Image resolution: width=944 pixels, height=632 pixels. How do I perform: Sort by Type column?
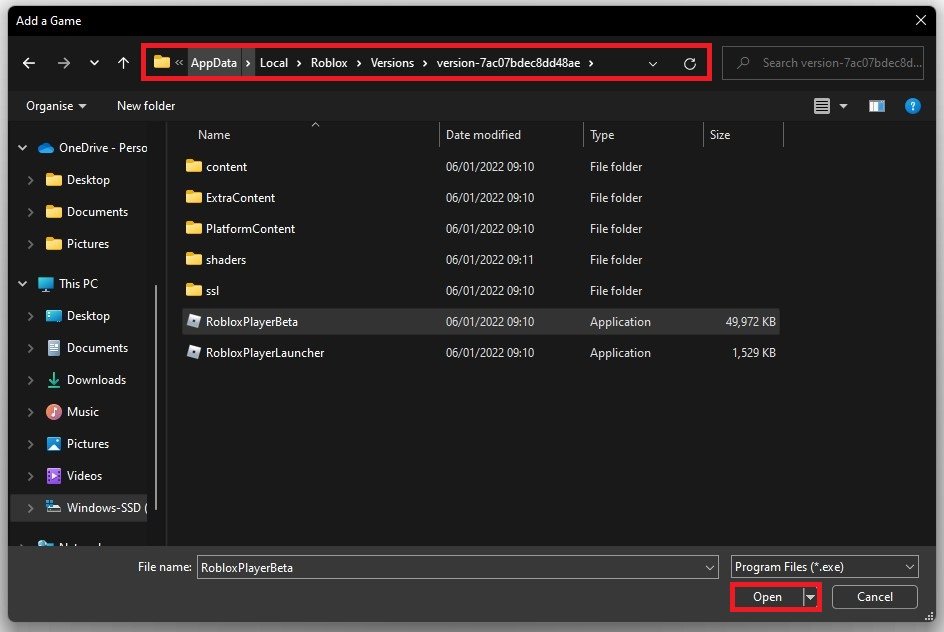(x=601, y=135)
